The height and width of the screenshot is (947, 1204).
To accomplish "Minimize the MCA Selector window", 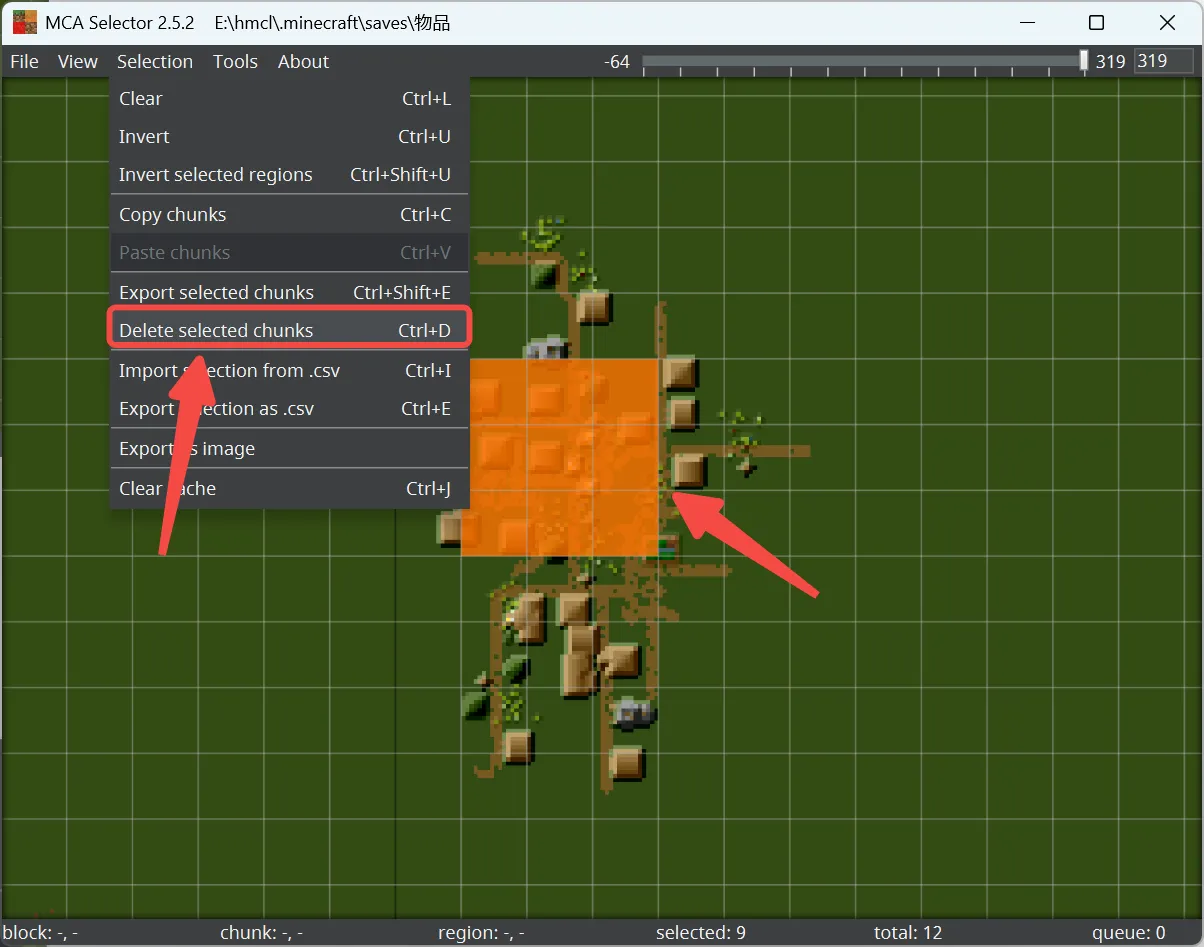I will [x=1027, y=22].
